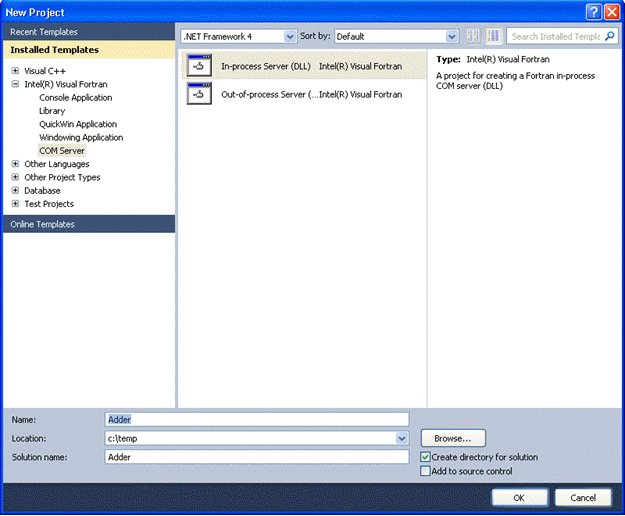Click the search magnifier icon
The width and height of the screenshot is (625, 516).
pos(609,36)
